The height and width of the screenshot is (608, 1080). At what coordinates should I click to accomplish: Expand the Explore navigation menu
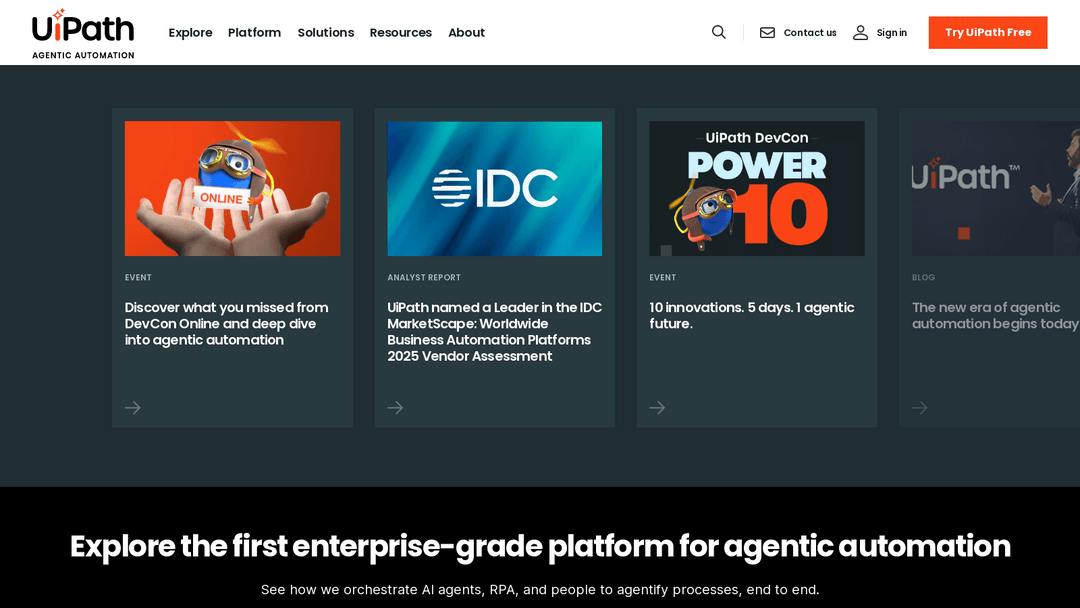pyautogui.click(x=190, y=33)
